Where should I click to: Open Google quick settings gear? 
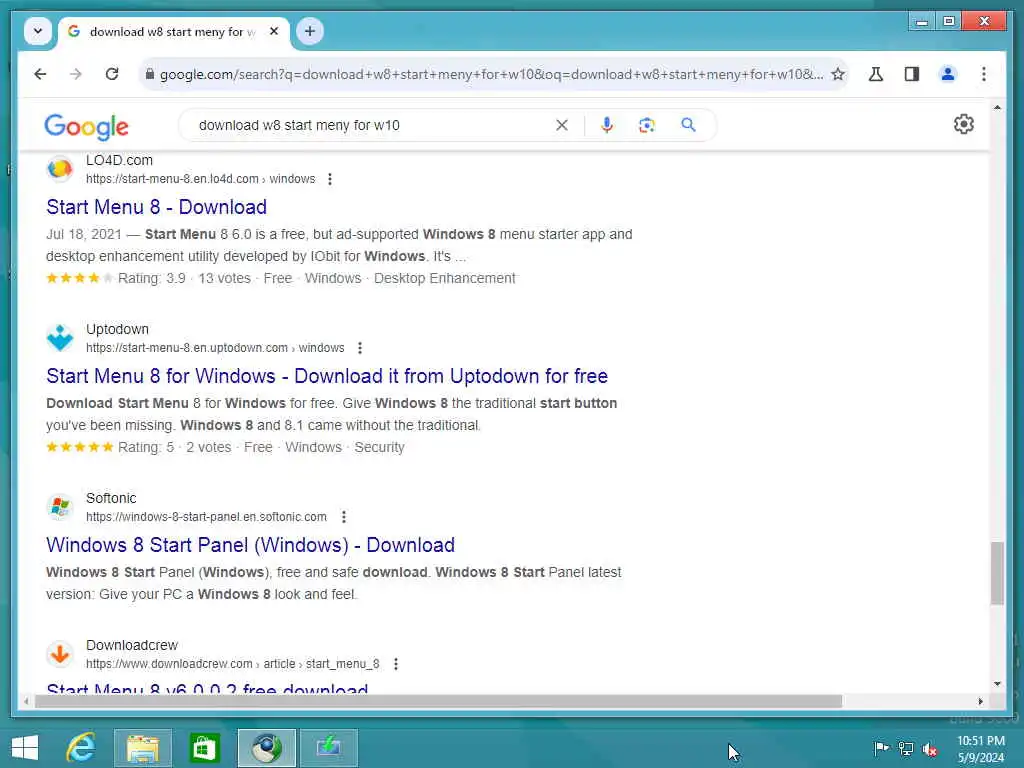coord(963,124)
